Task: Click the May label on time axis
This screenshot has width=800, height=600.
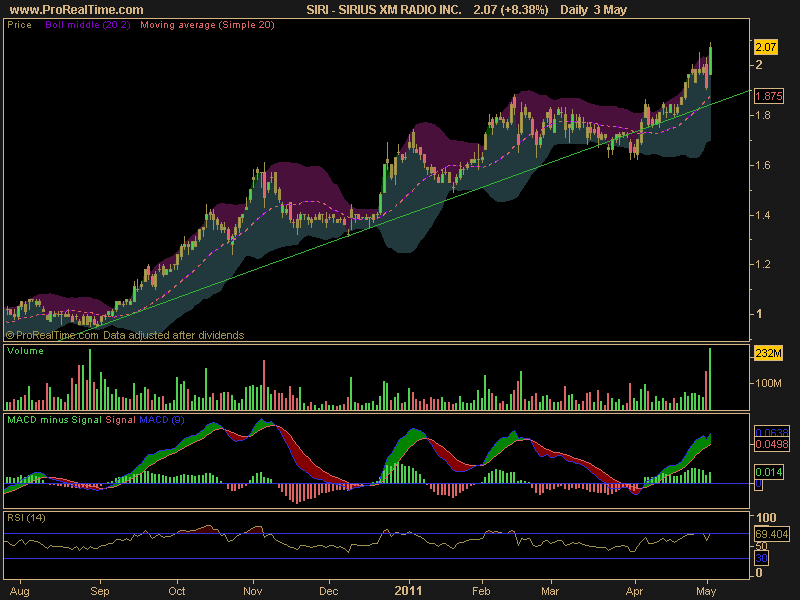Action: tap(706, 591)
